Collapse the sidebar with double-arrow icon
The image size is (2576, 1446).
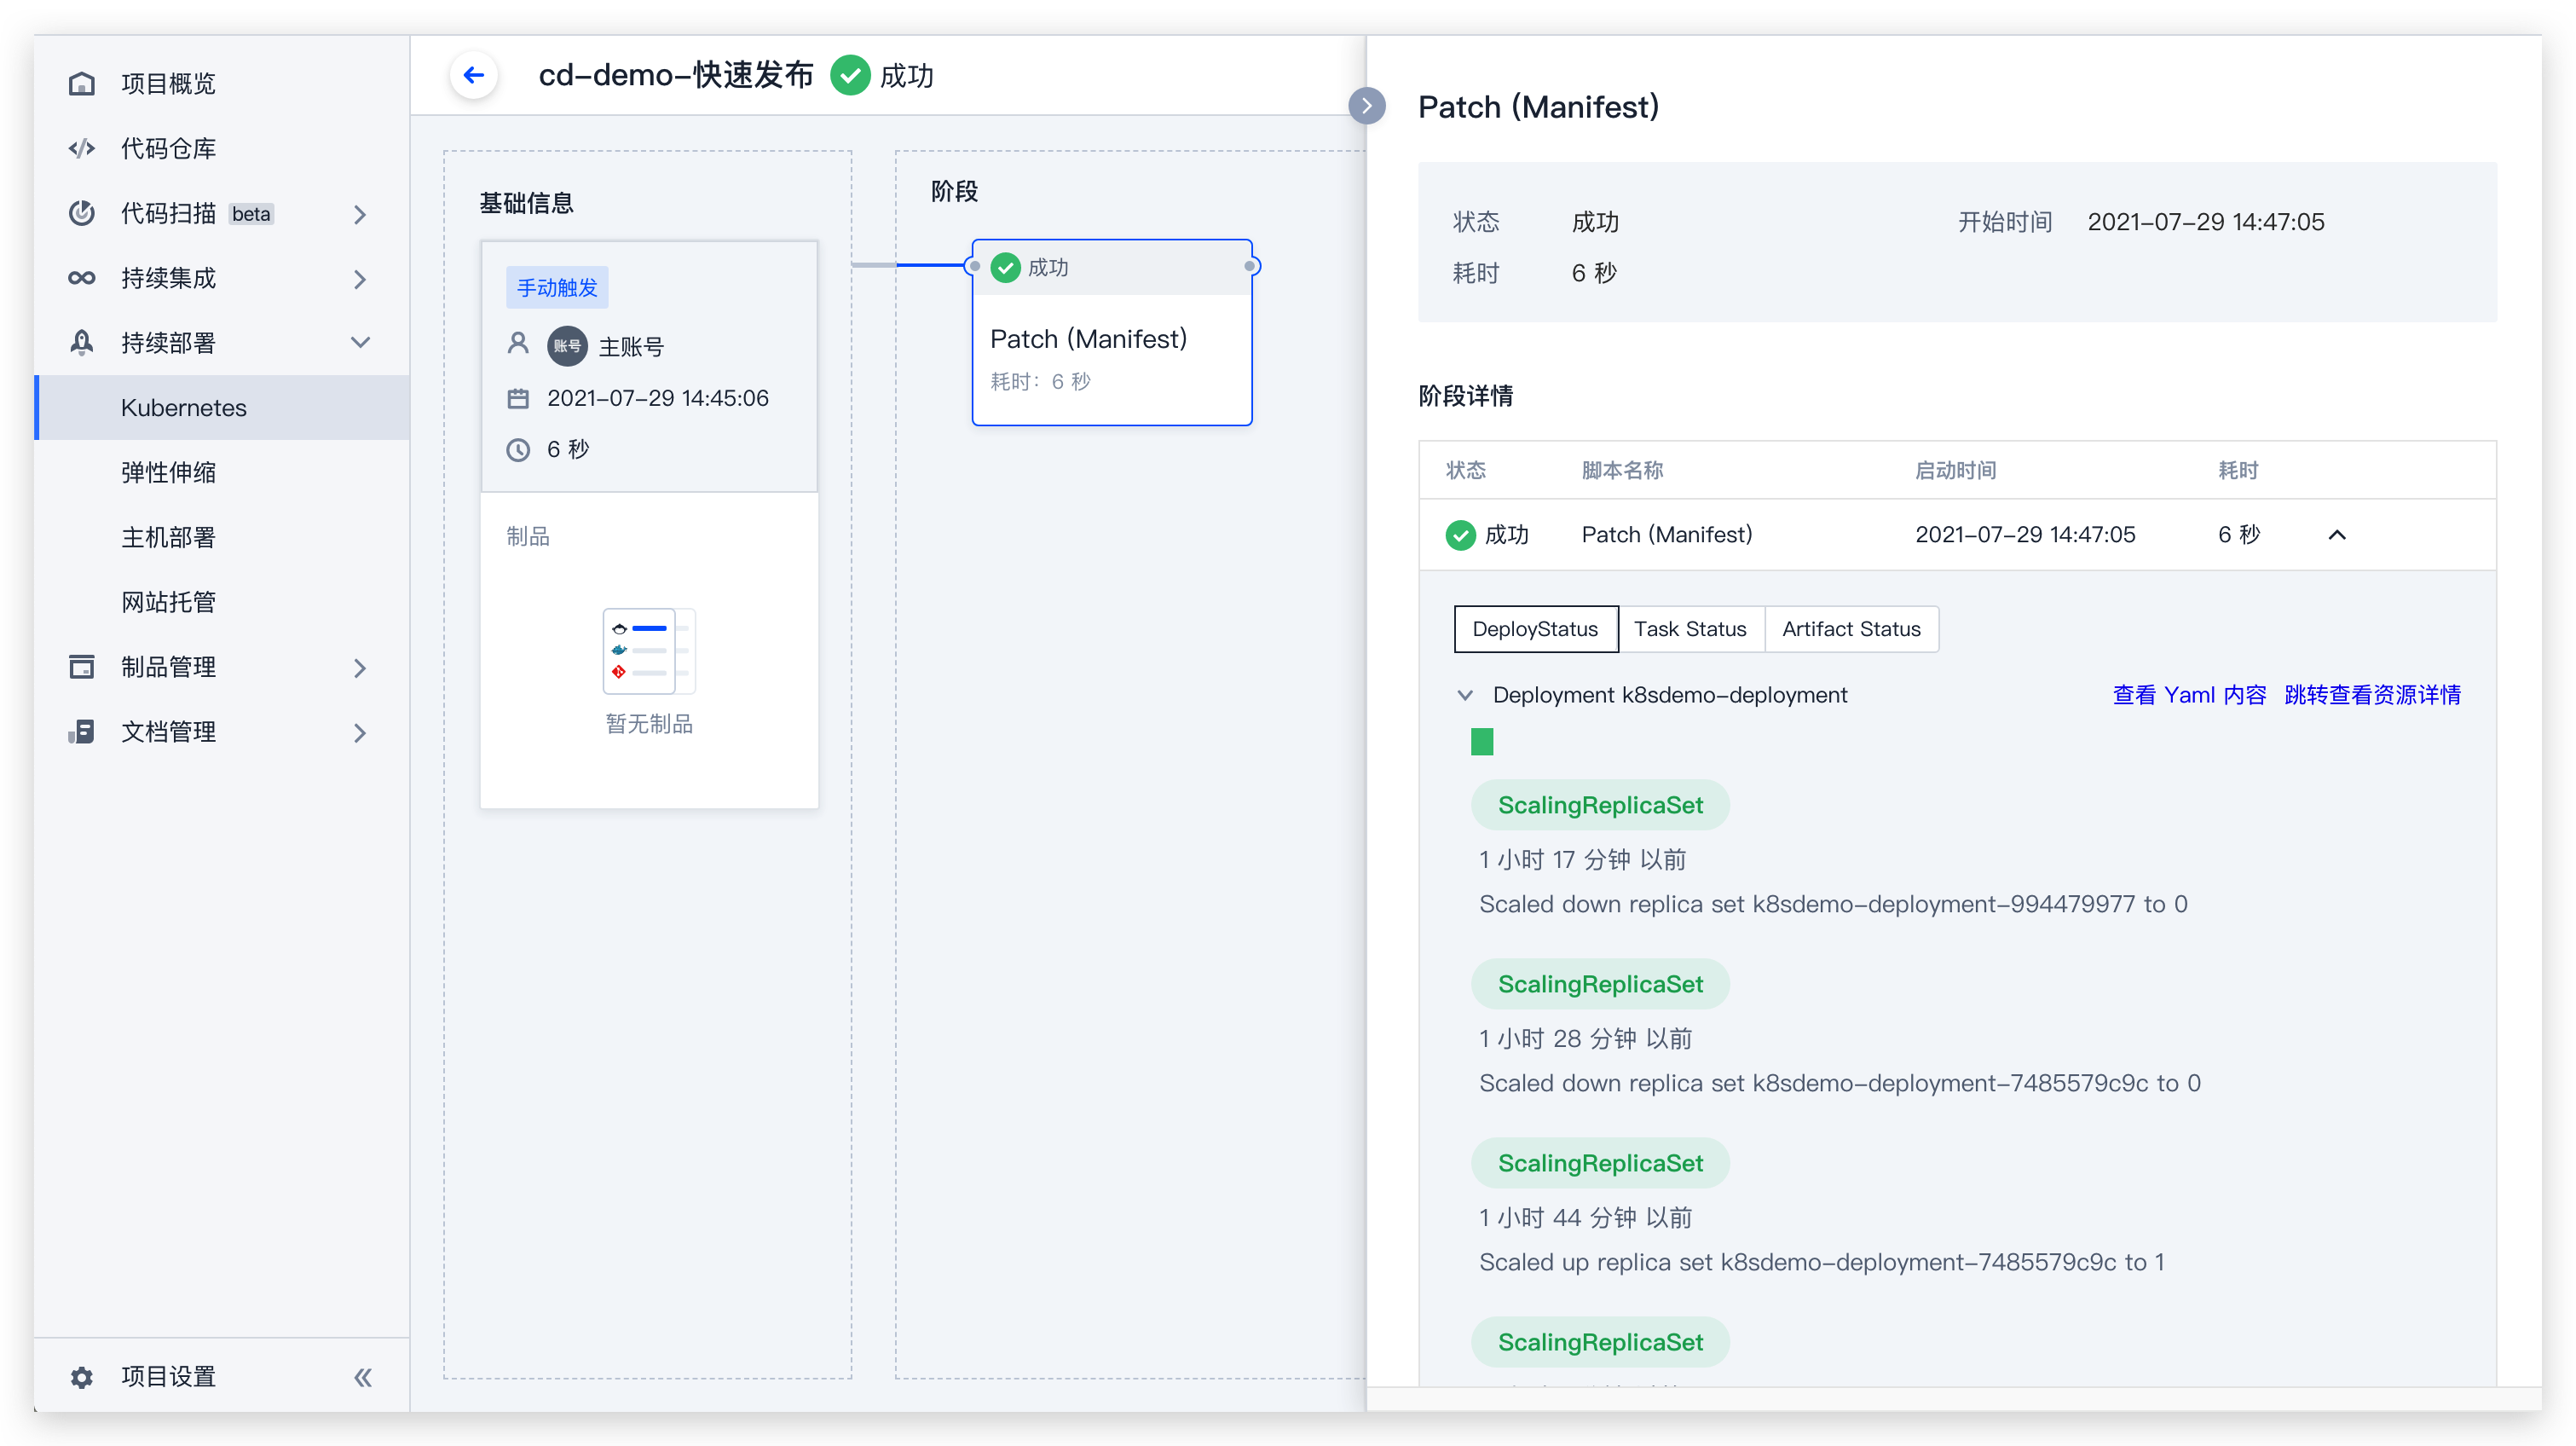coord(362,1377)
